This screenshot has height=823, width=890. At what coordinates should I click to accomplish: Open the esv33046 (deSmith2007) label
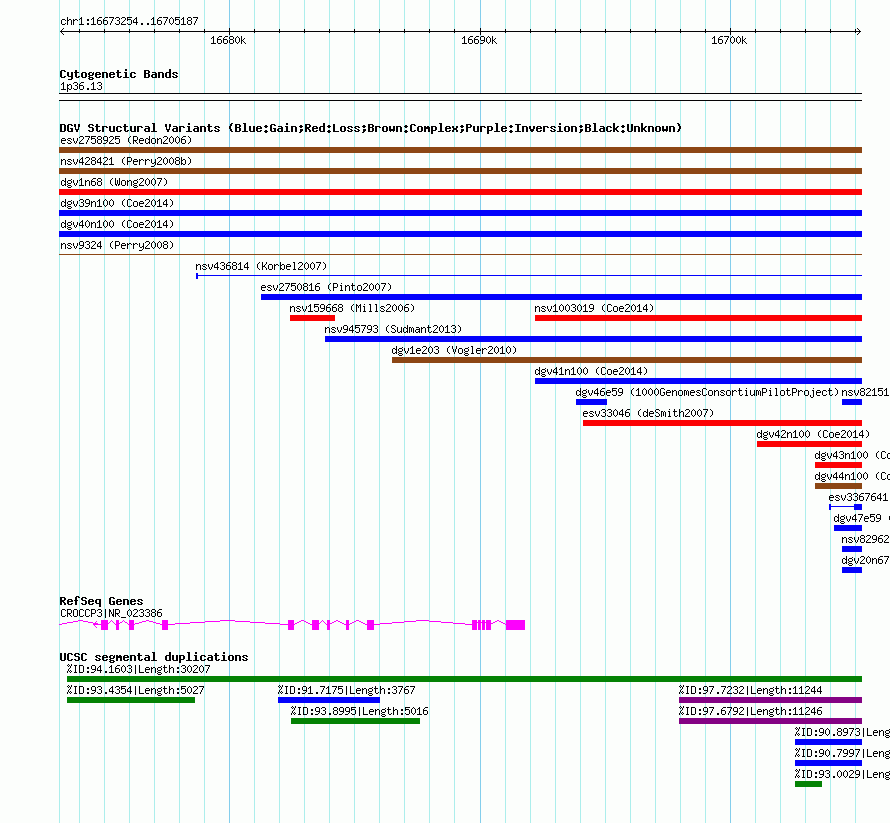click(648, 413)
